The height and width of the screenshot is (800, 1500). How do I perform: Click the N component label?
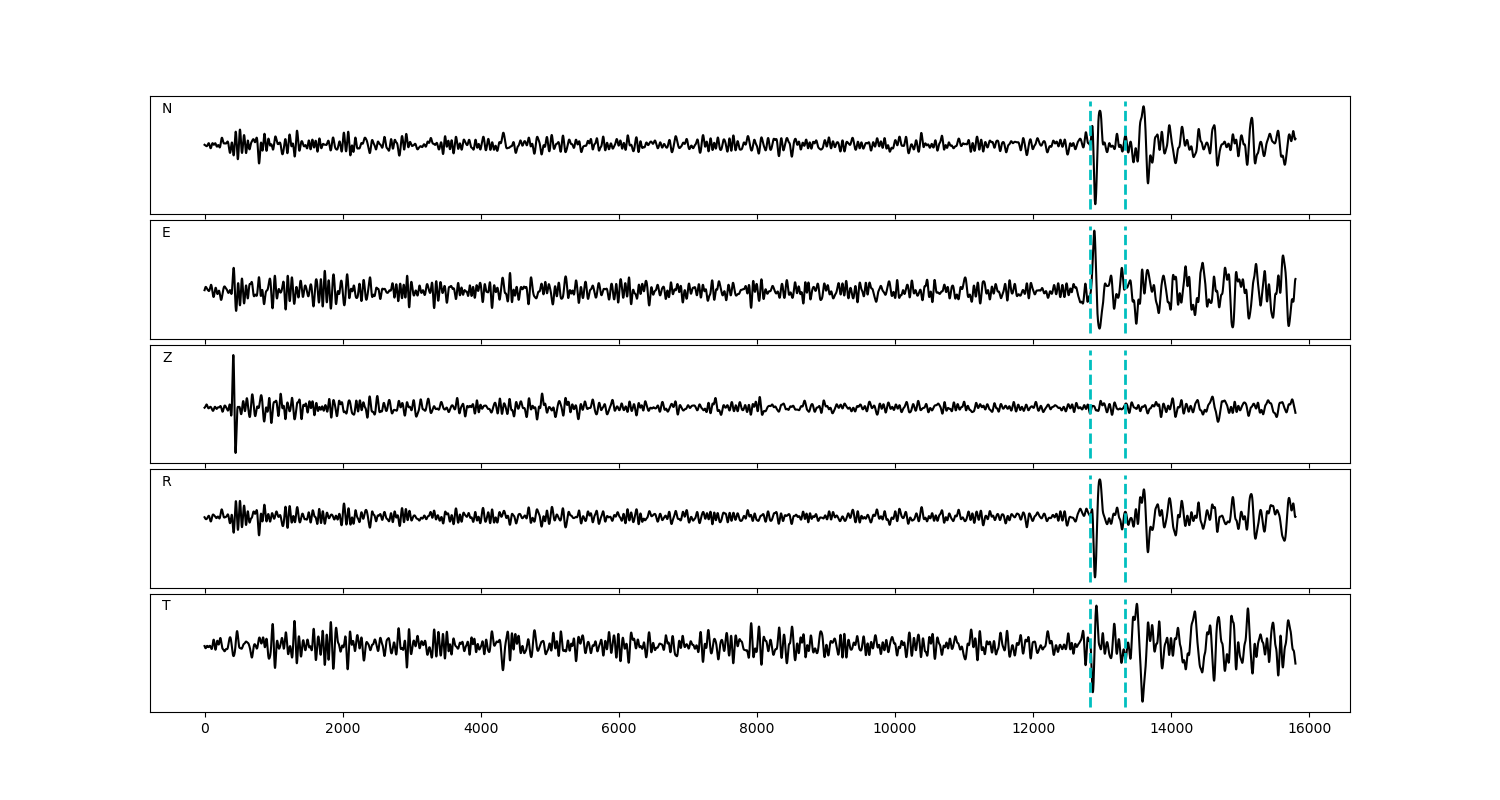(x=167, y=109)
